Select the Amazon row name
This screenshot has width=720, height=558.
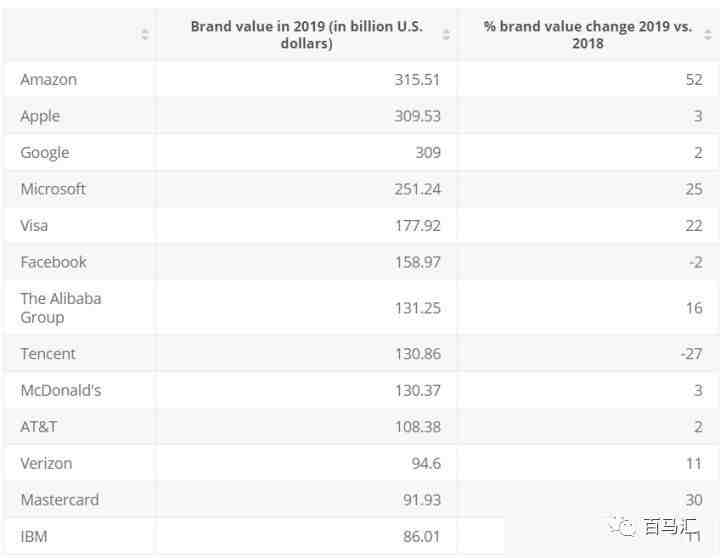point(48,79)
